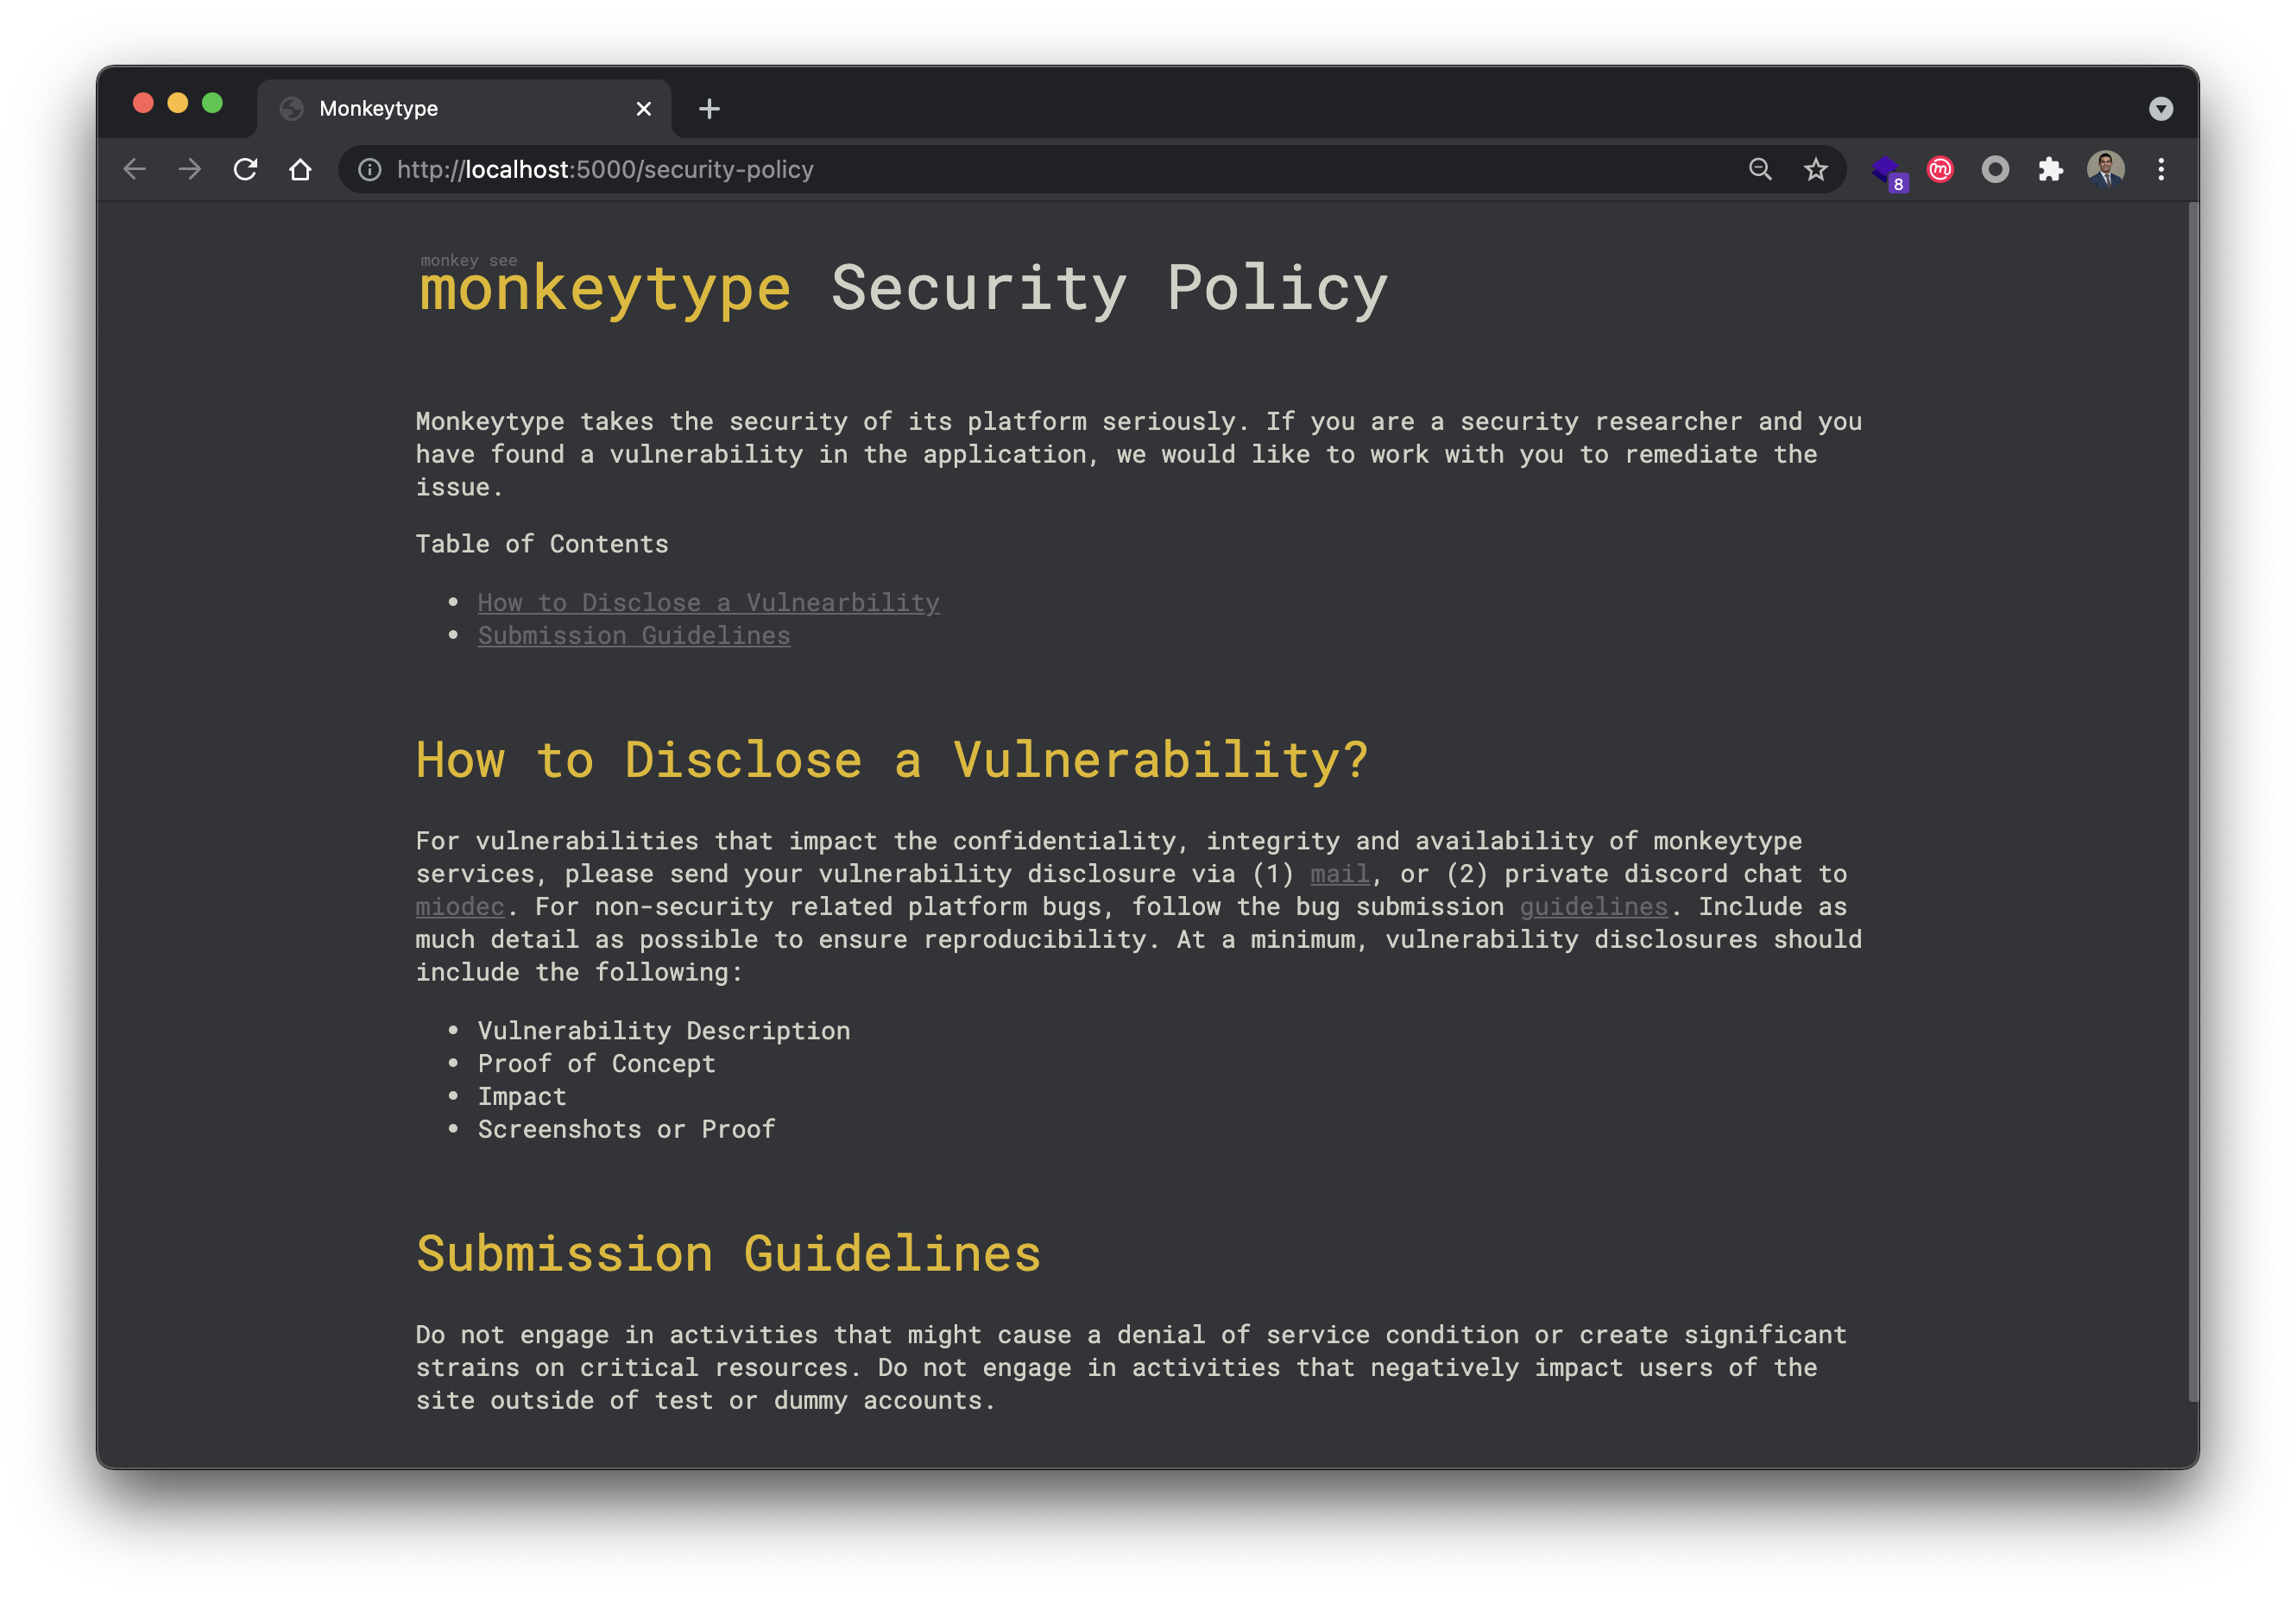Bookmark this page with the star icon

pos(1815,169)
